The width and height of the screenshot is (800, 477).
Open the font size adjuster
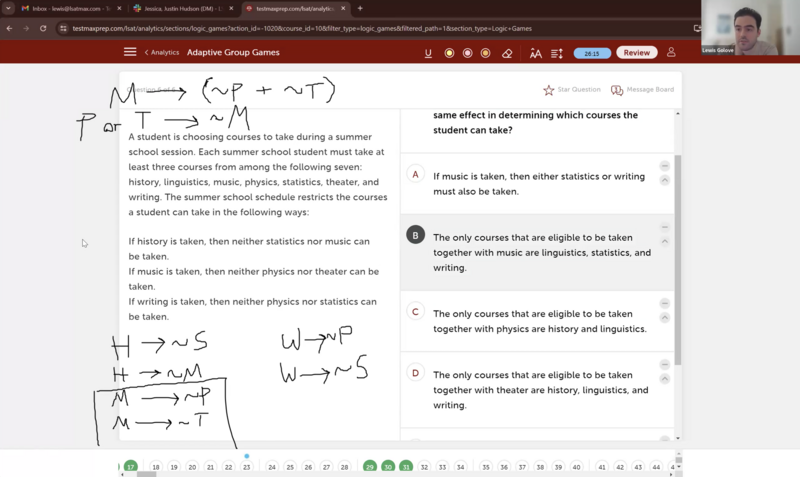tap(536, 53)
